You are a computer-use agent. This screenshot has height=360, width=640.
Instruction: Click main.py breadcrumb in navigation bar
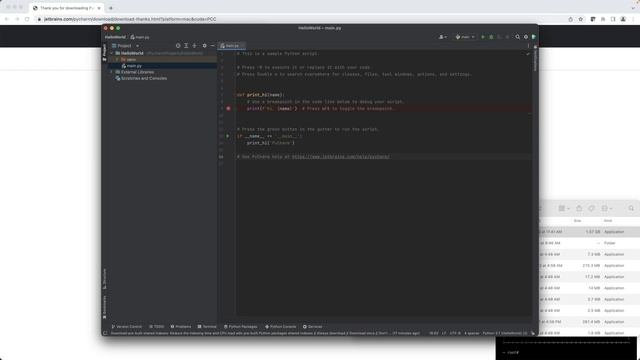click(x=140, y=37)
